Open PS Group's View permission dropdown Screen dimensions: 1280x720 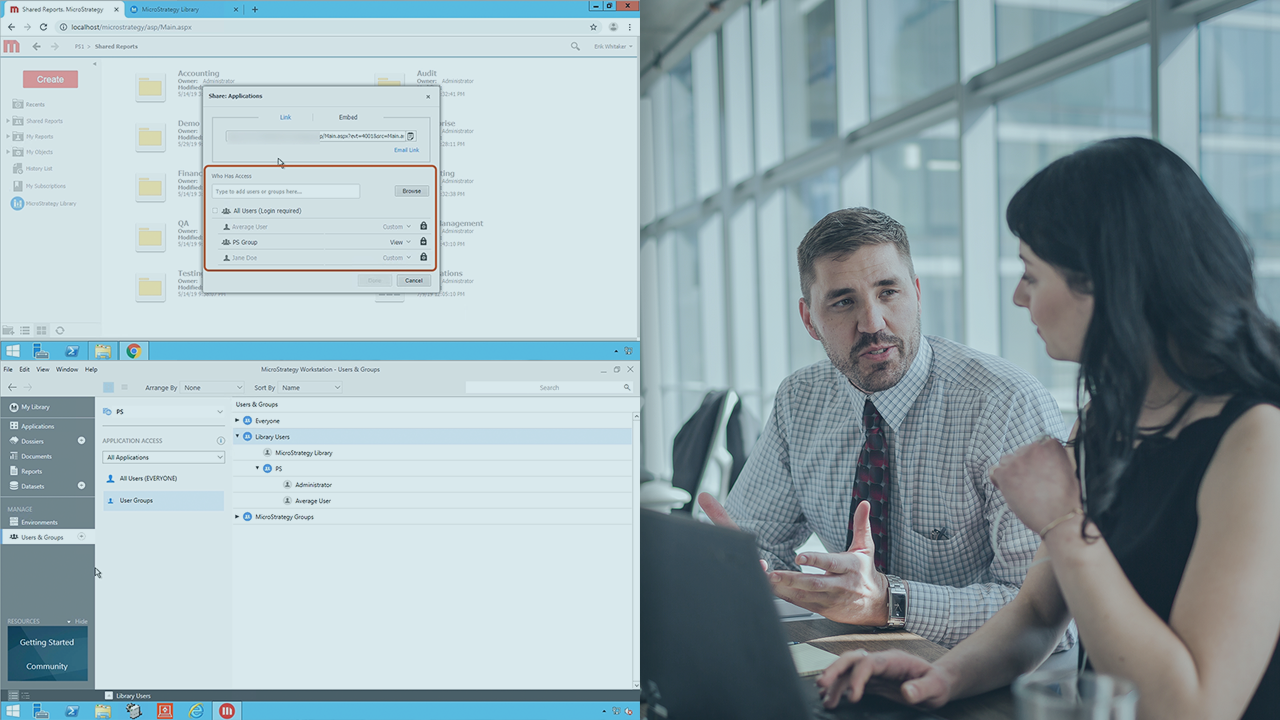[400, 242]
